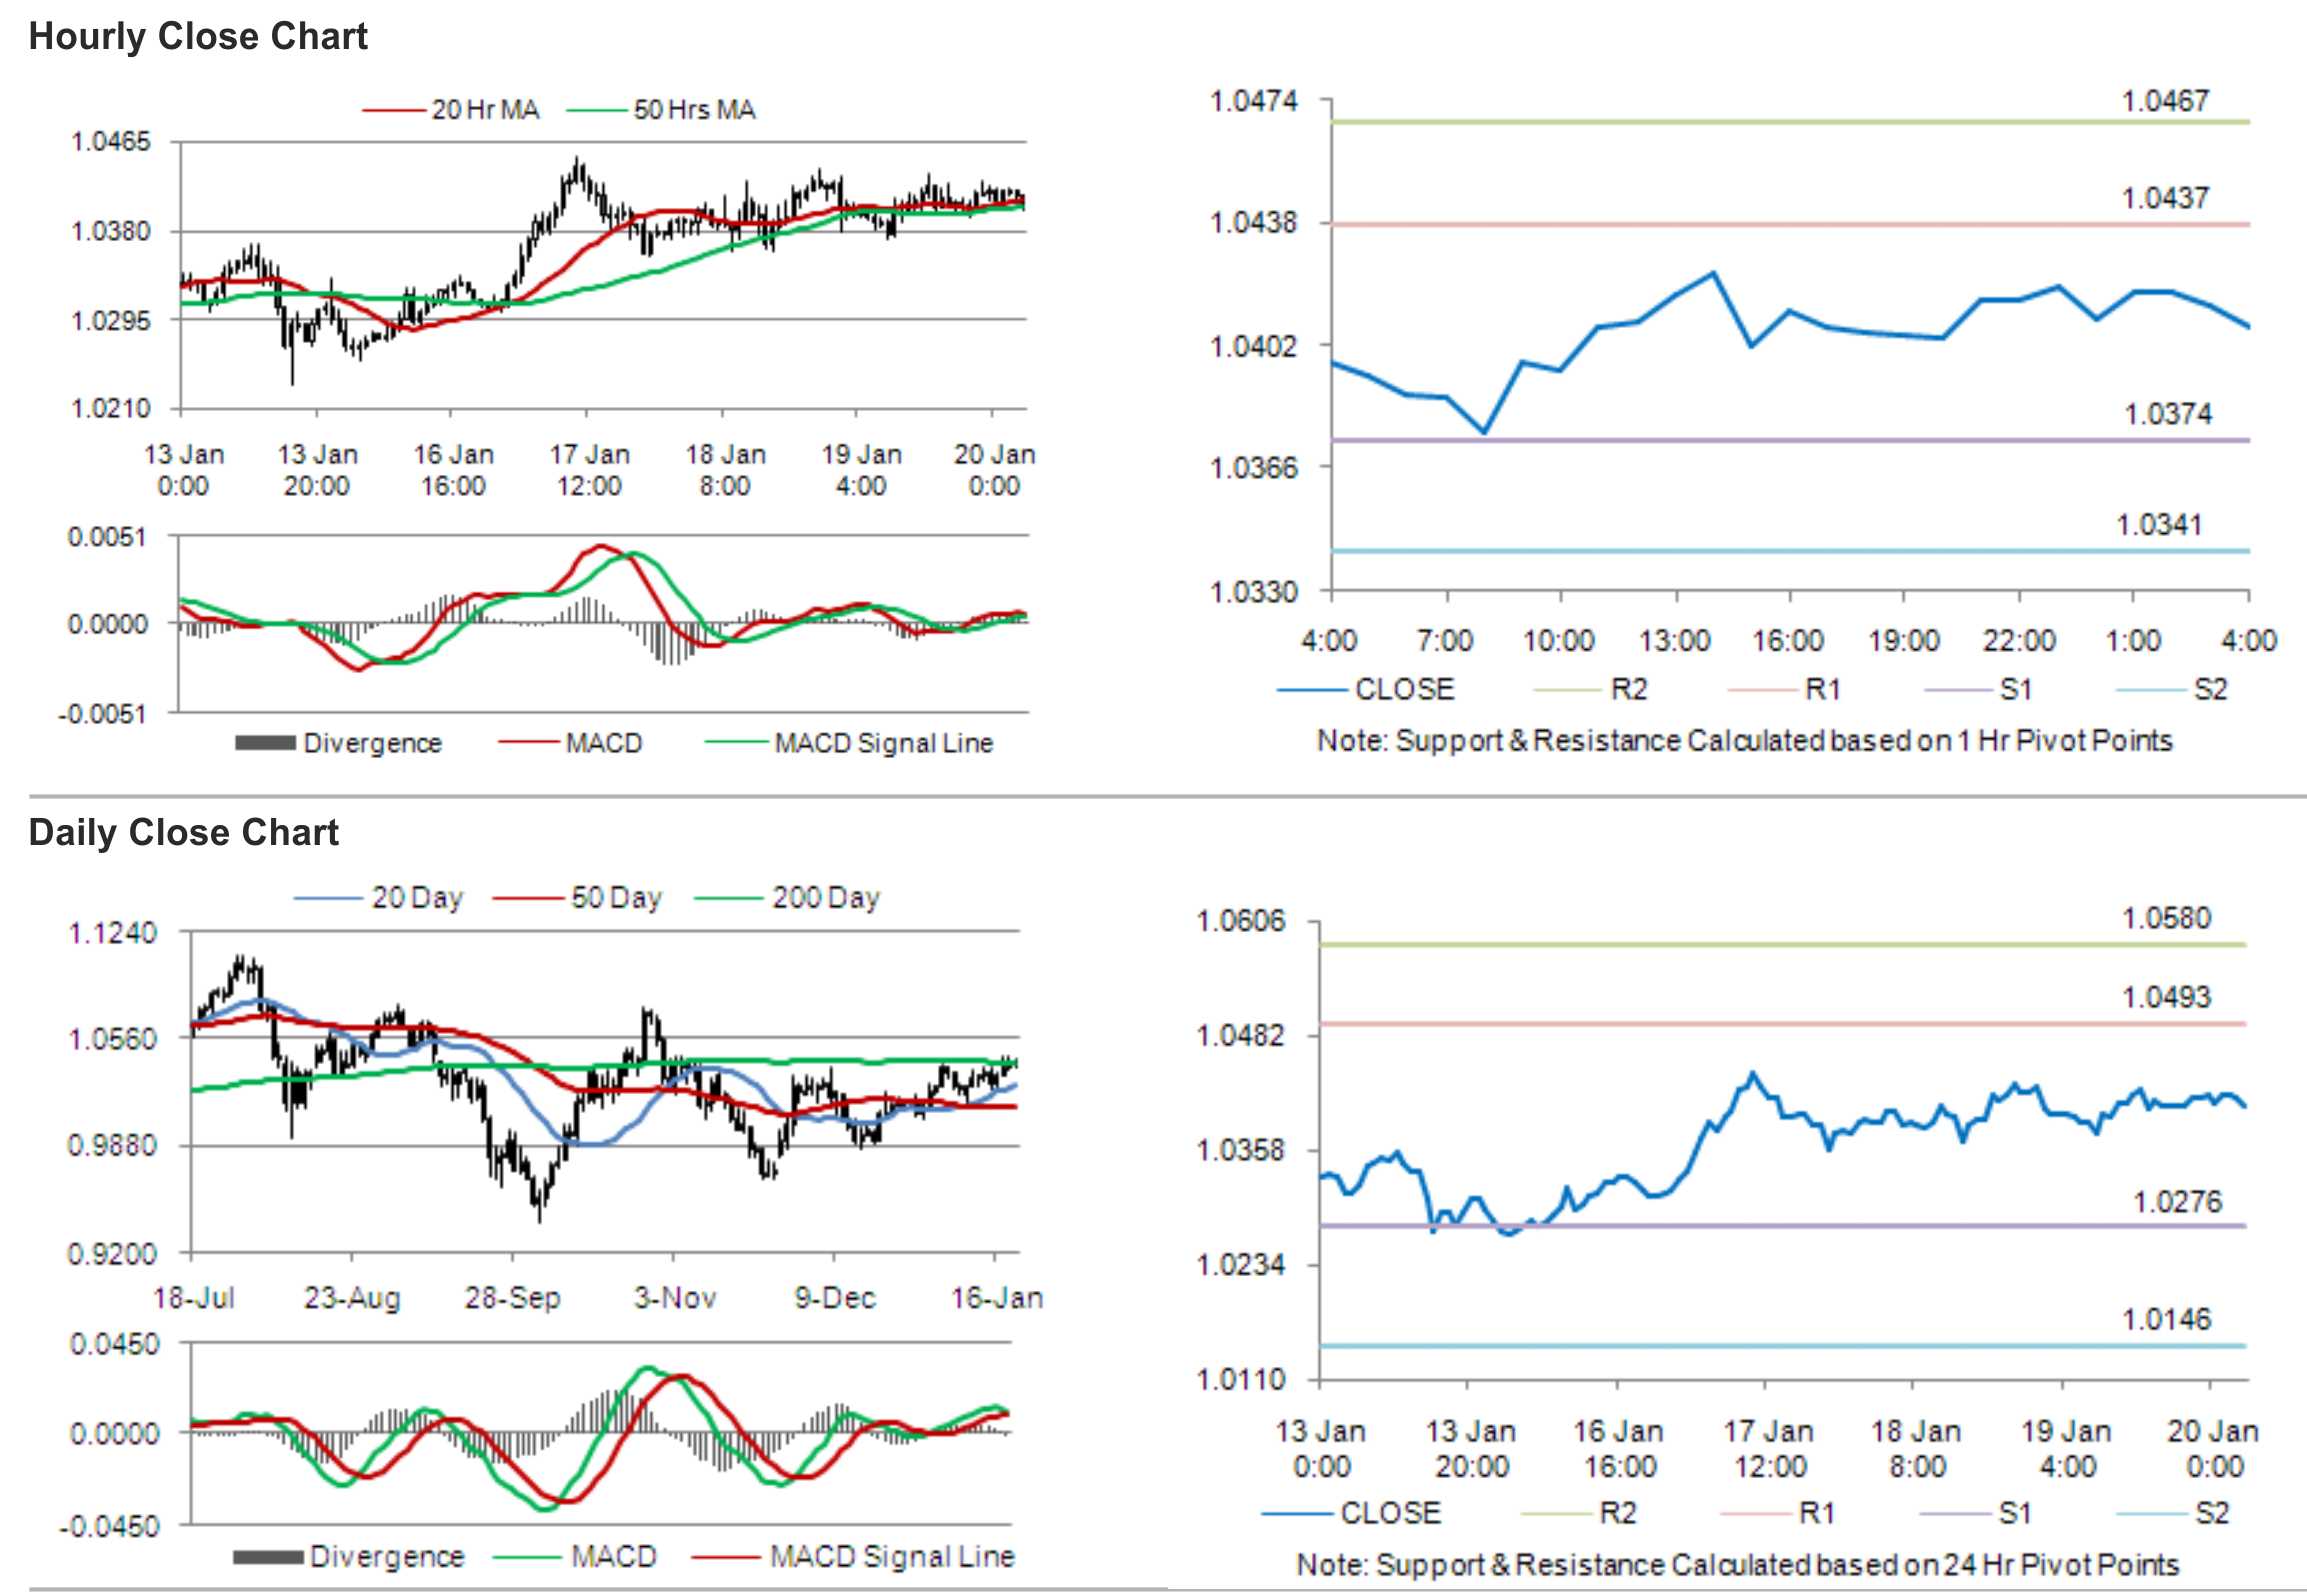Click the 'Daily Close Chart' heading
The height and width of the screenshot is (1592, 2307).
click(184, 833)
